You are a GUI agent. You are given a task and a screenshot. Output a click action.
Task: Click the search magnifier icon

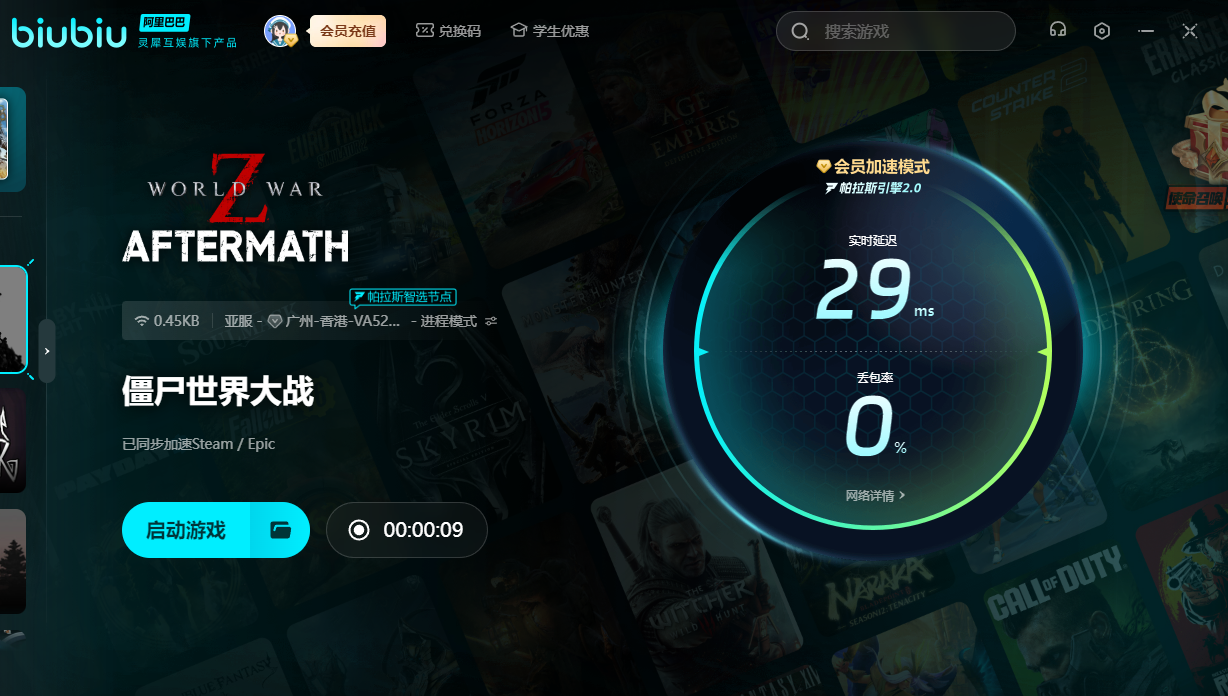[800, 32]
